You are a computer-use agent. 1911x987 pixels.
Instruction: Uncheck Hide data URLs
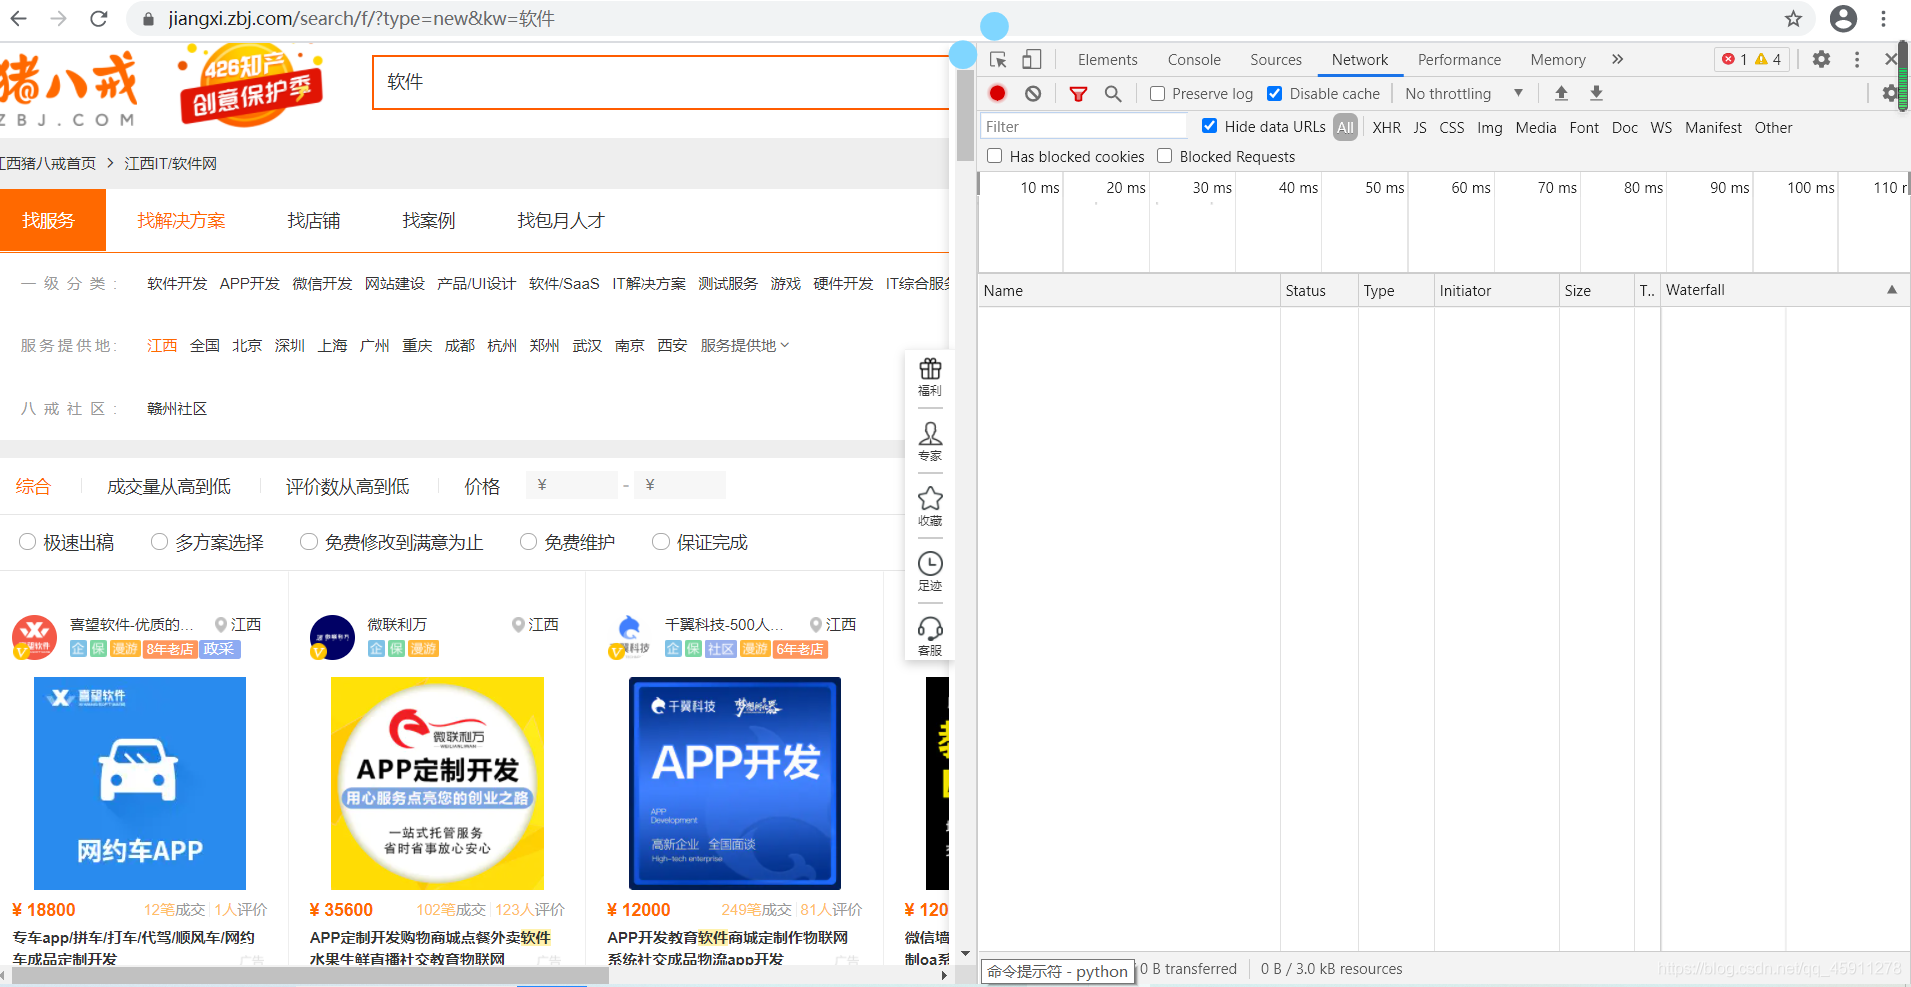pyautogui.click(x=1209, y=126)
